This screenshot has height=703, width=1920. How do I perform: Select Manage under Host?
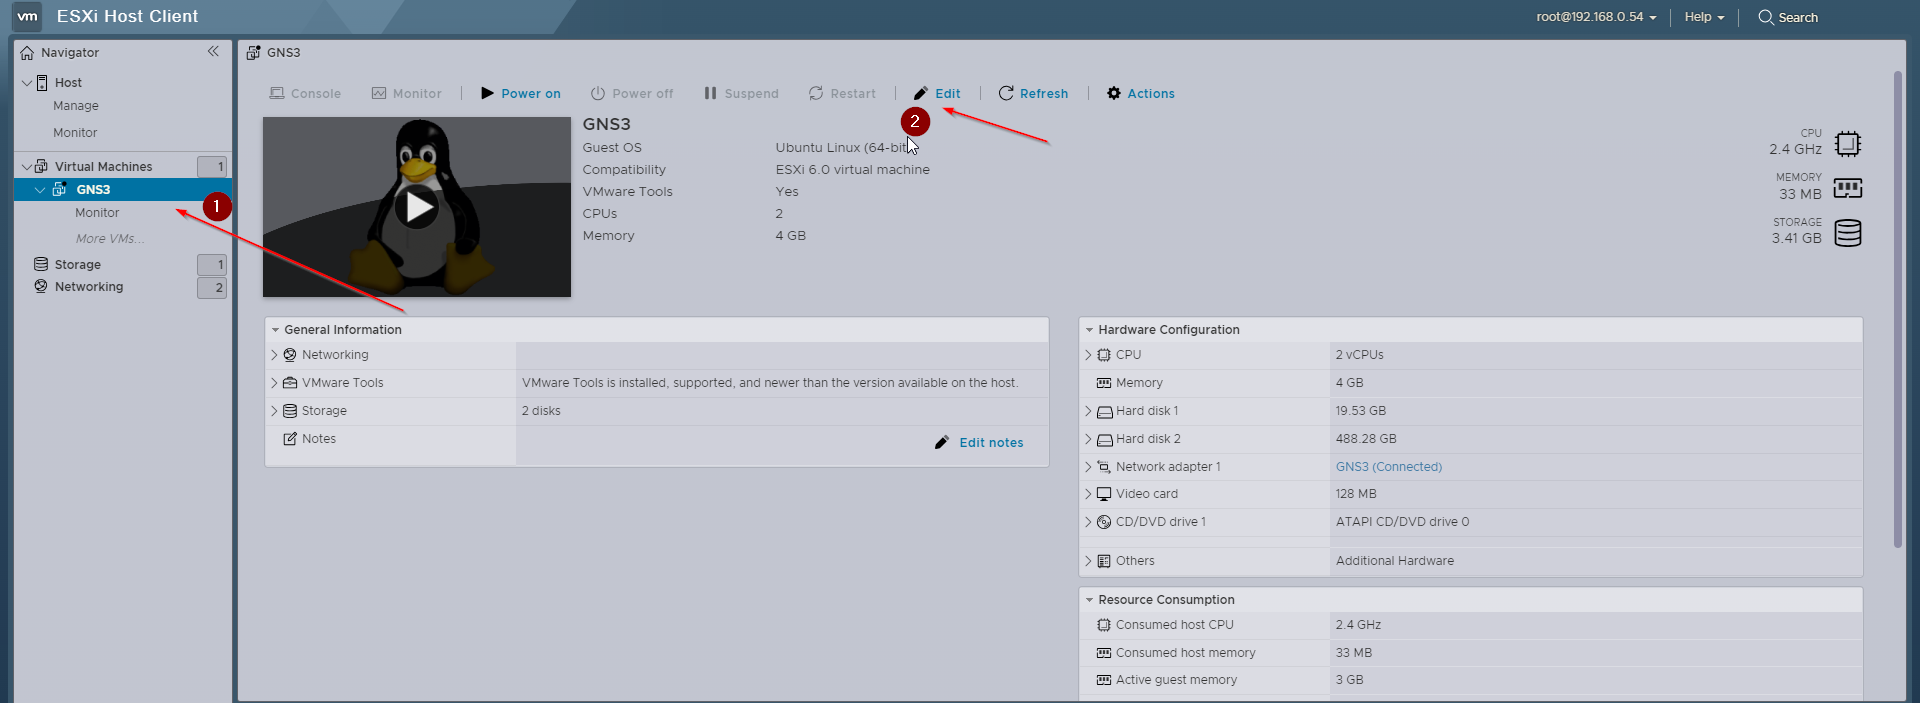76,106
